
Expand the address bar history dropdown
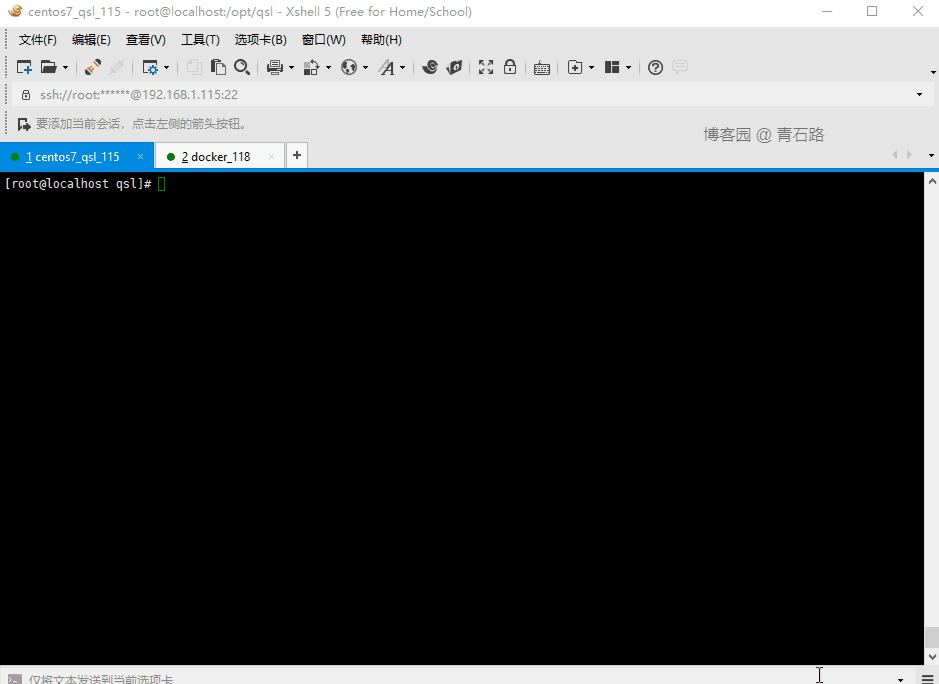(919, 95)
